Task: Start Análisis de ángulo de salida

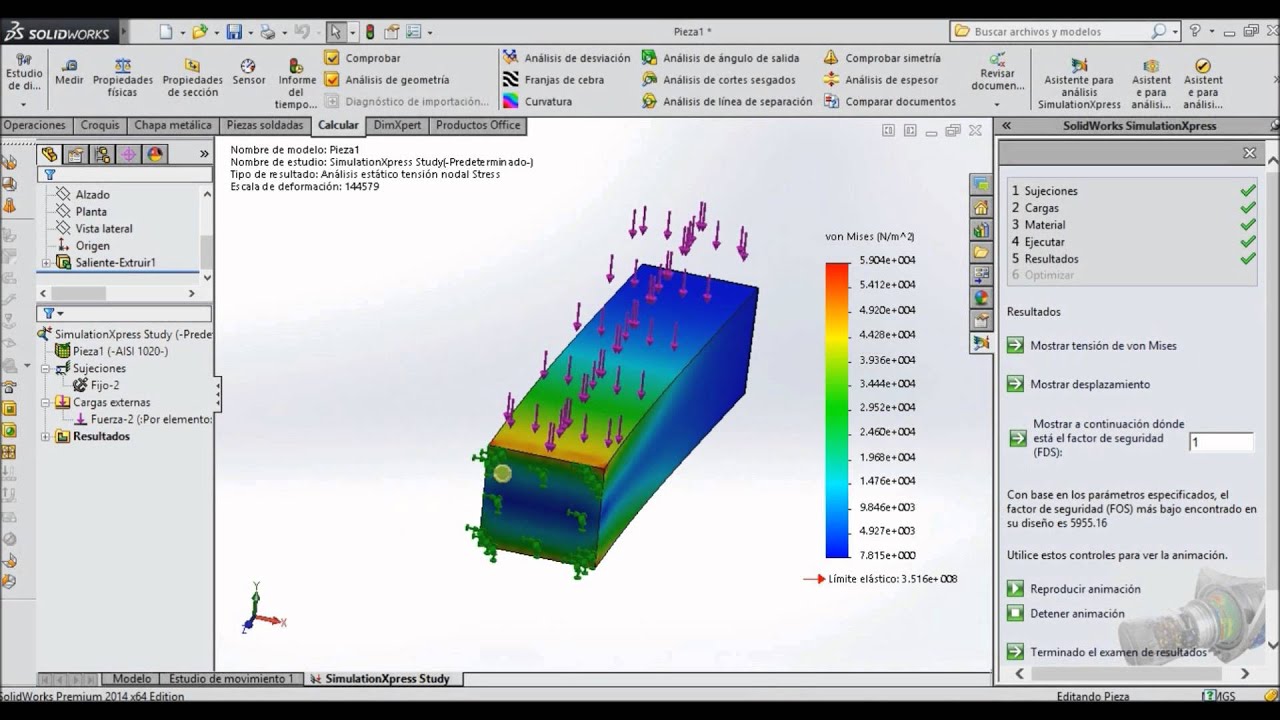Action: pos(720,58)
